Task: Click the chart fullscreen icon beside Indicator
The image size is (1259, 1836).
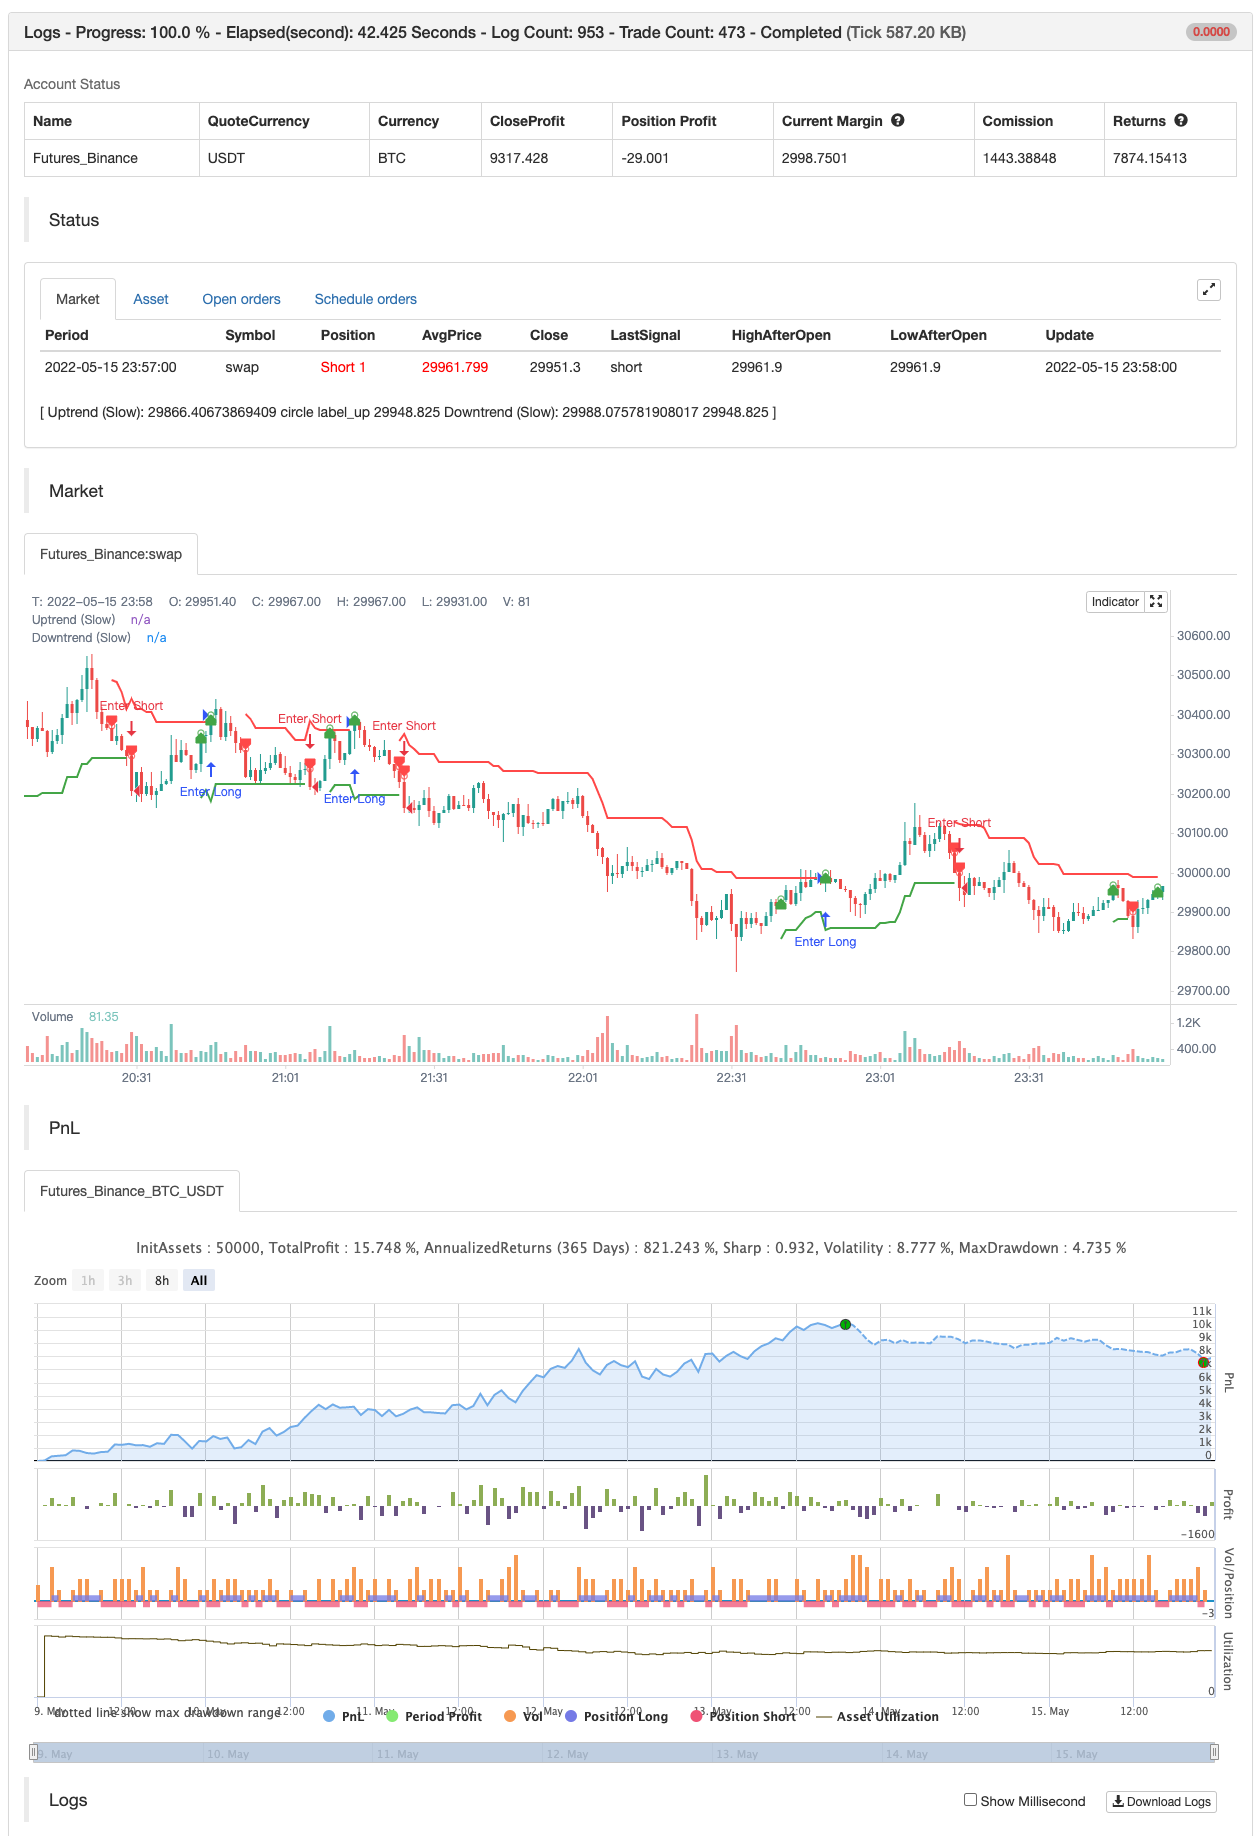Action: click(x=1156, y=601)
